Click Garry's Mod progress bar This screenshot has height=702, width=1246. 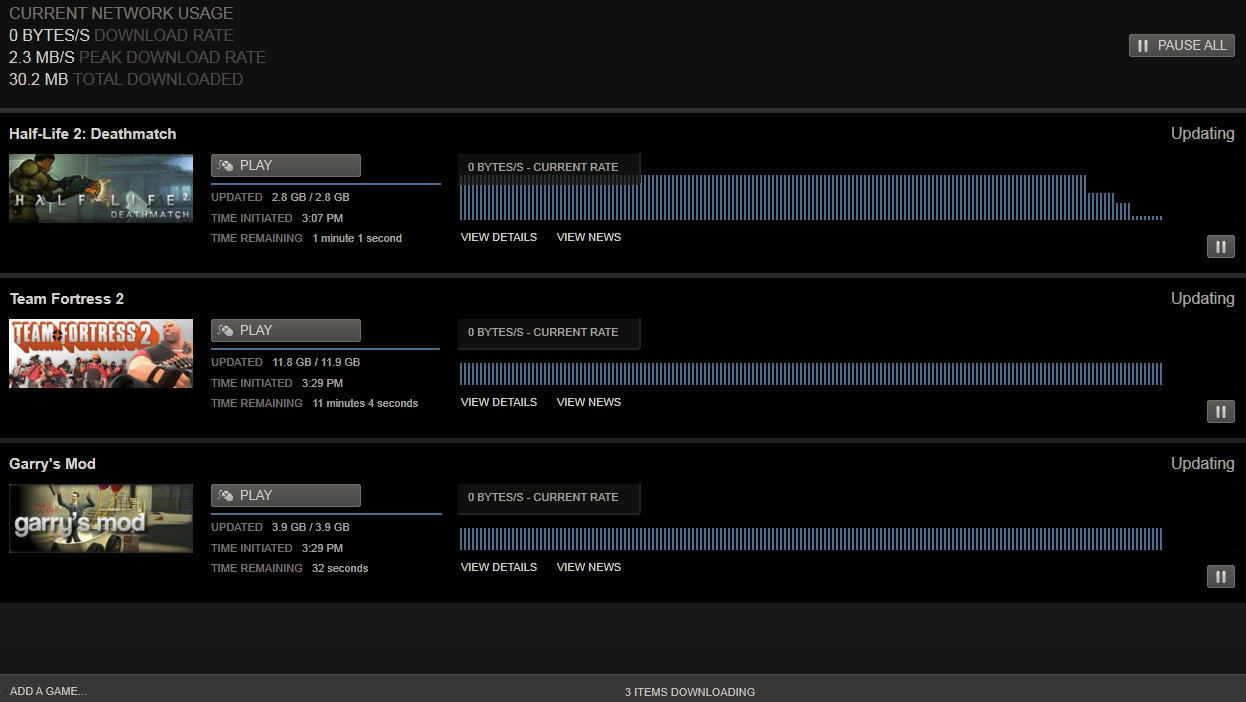point(326,514)
